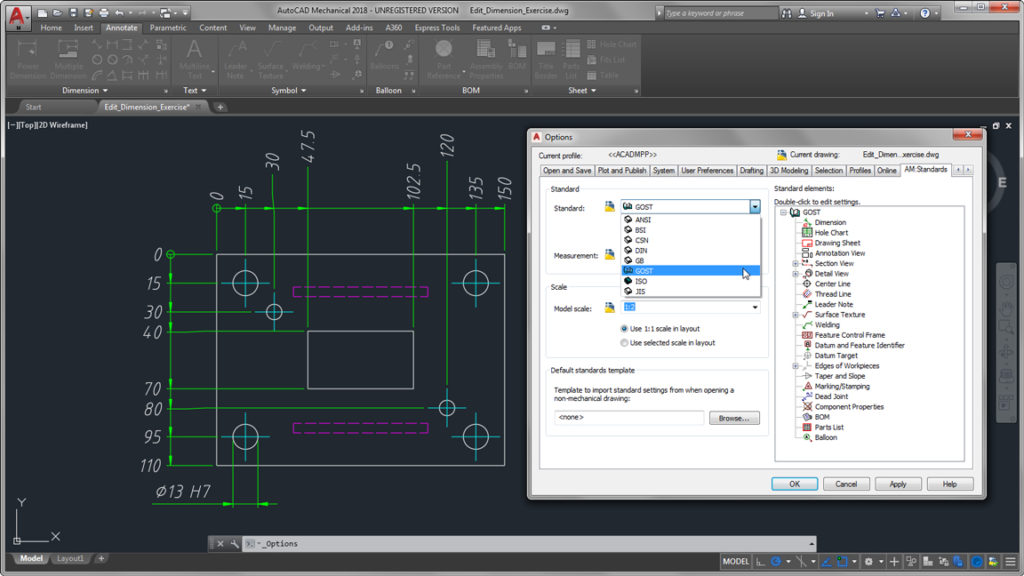Click the default standards template path field
The width and height of the screenshot is (1024, 576).
(629, 418)
